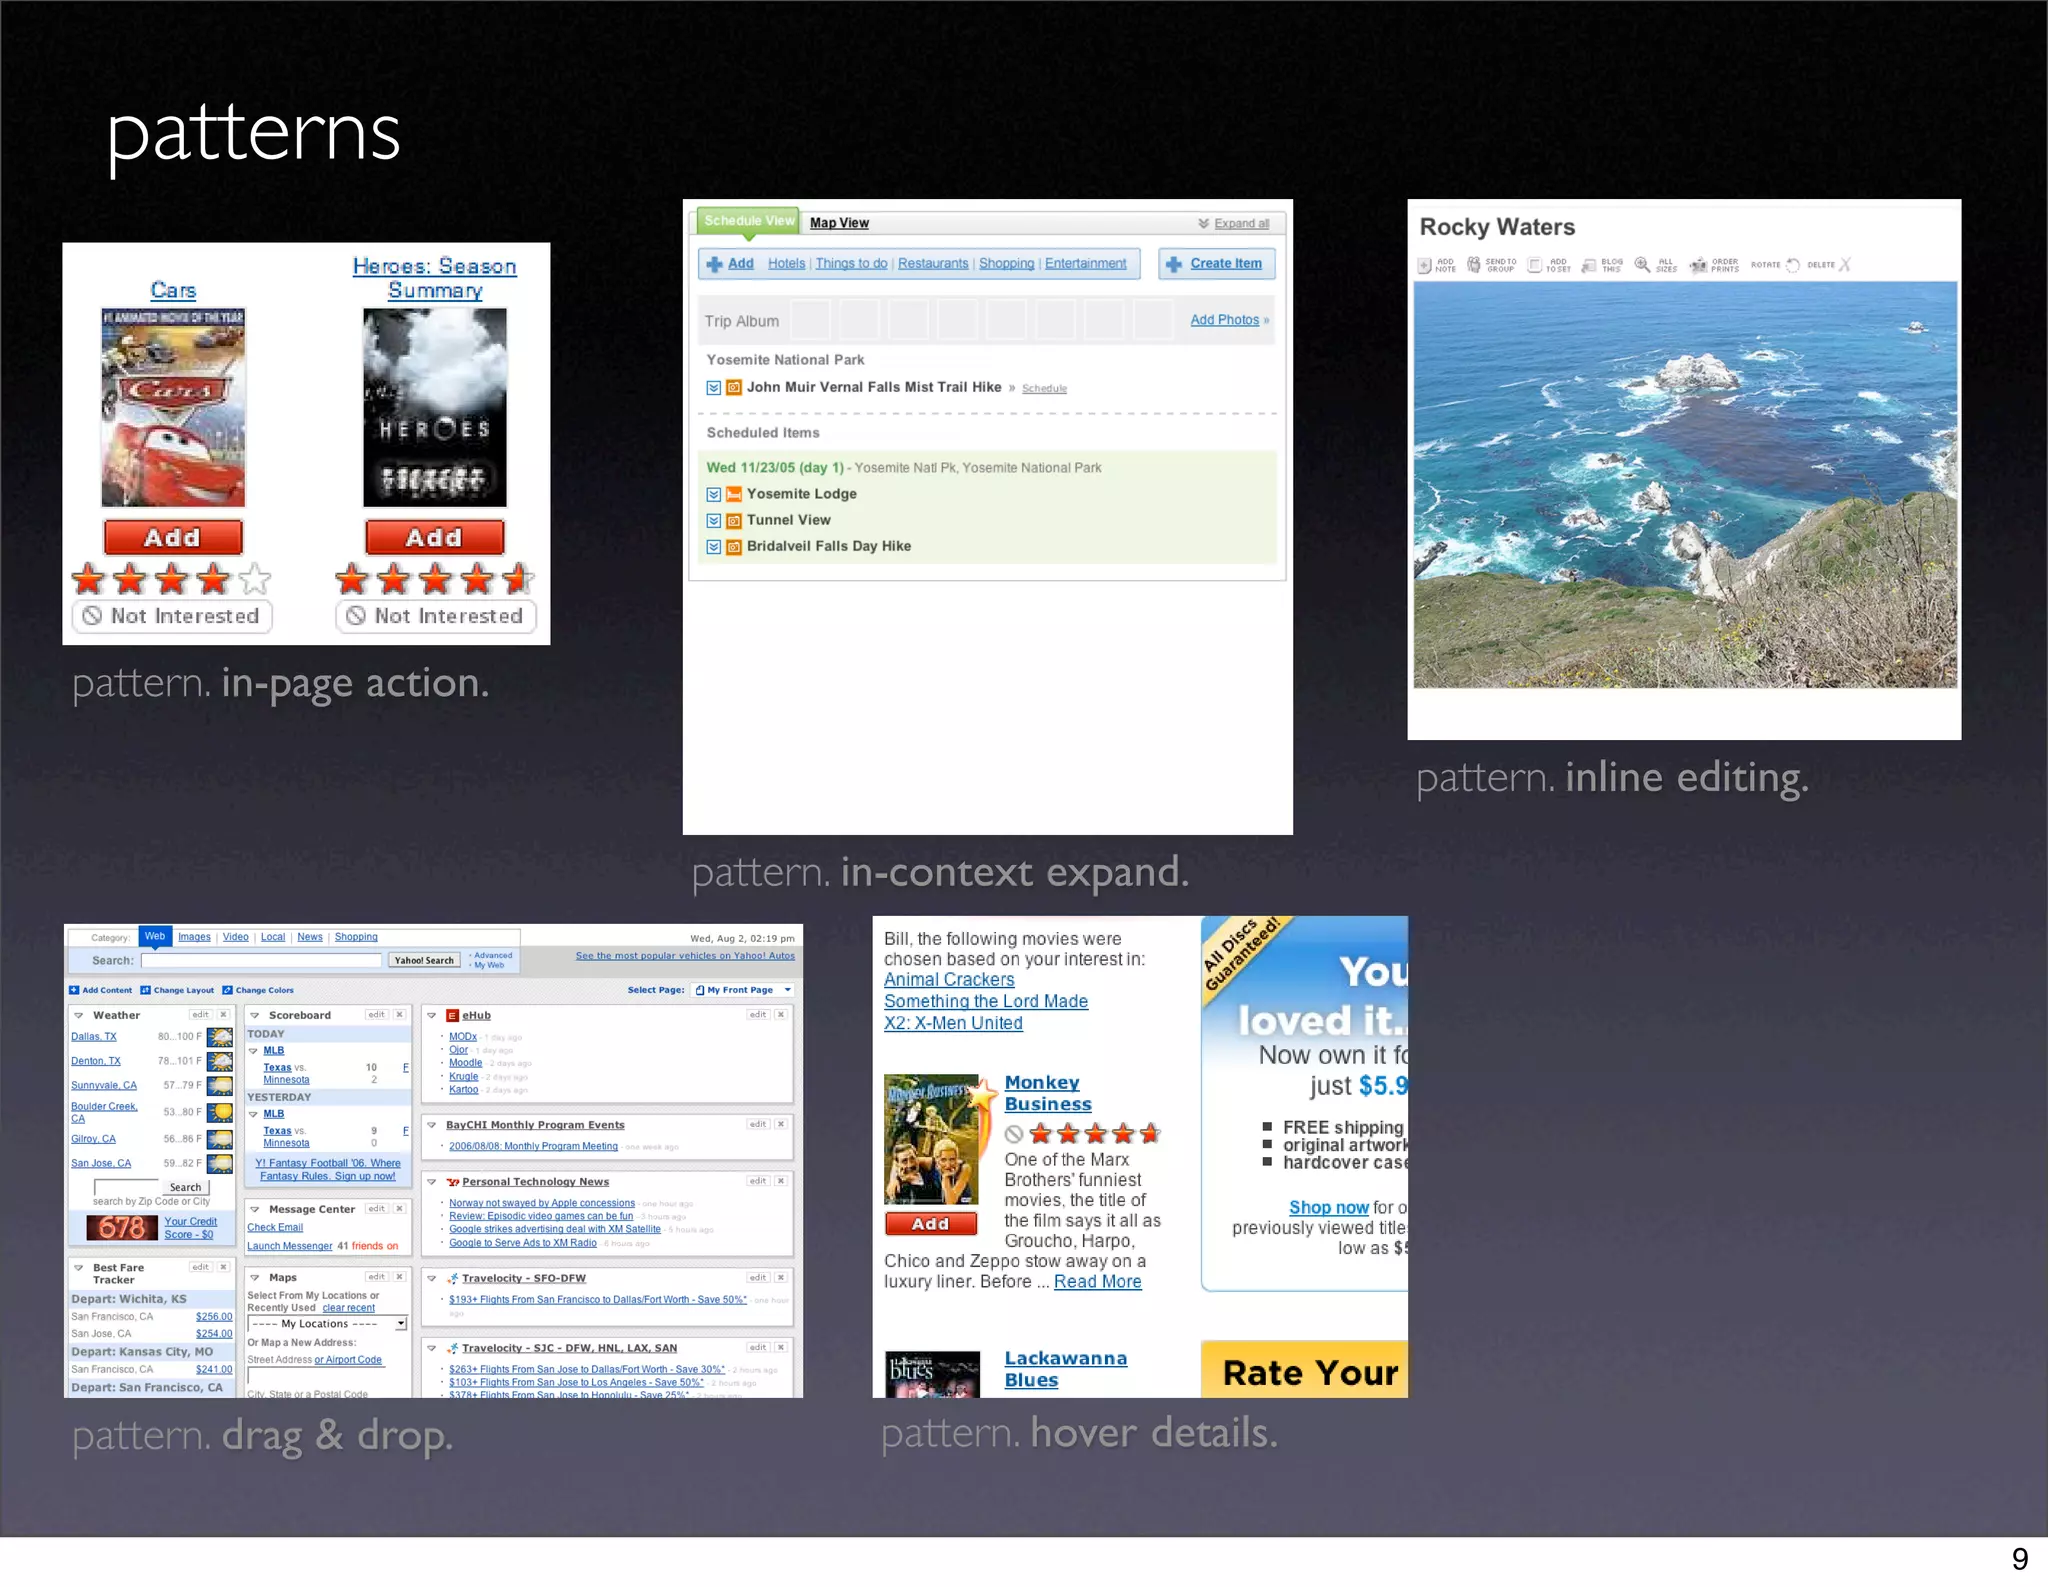Toggle checkbox beside Bridalveil Falls Day Hike
Viewport: 2048px width, 1587px height.
click(714, 547)
